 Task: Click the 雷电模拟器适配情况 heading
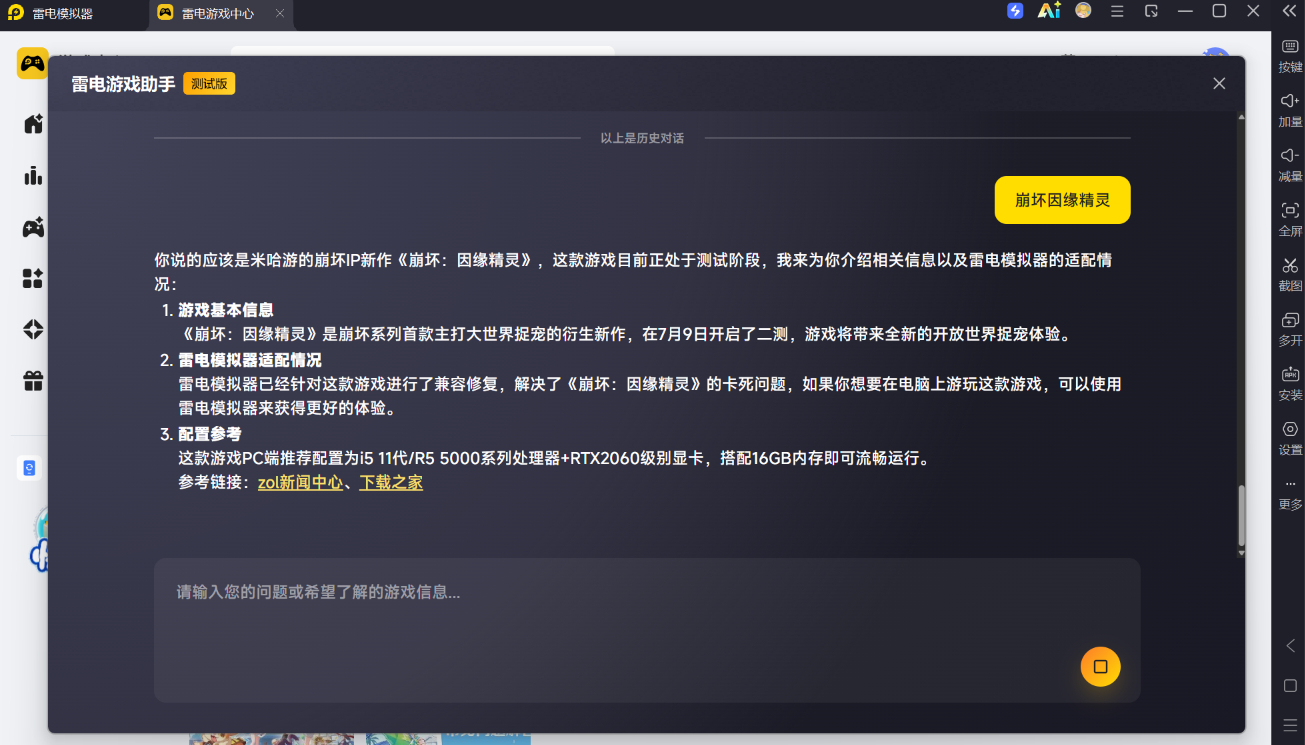(x=250, y=360)
